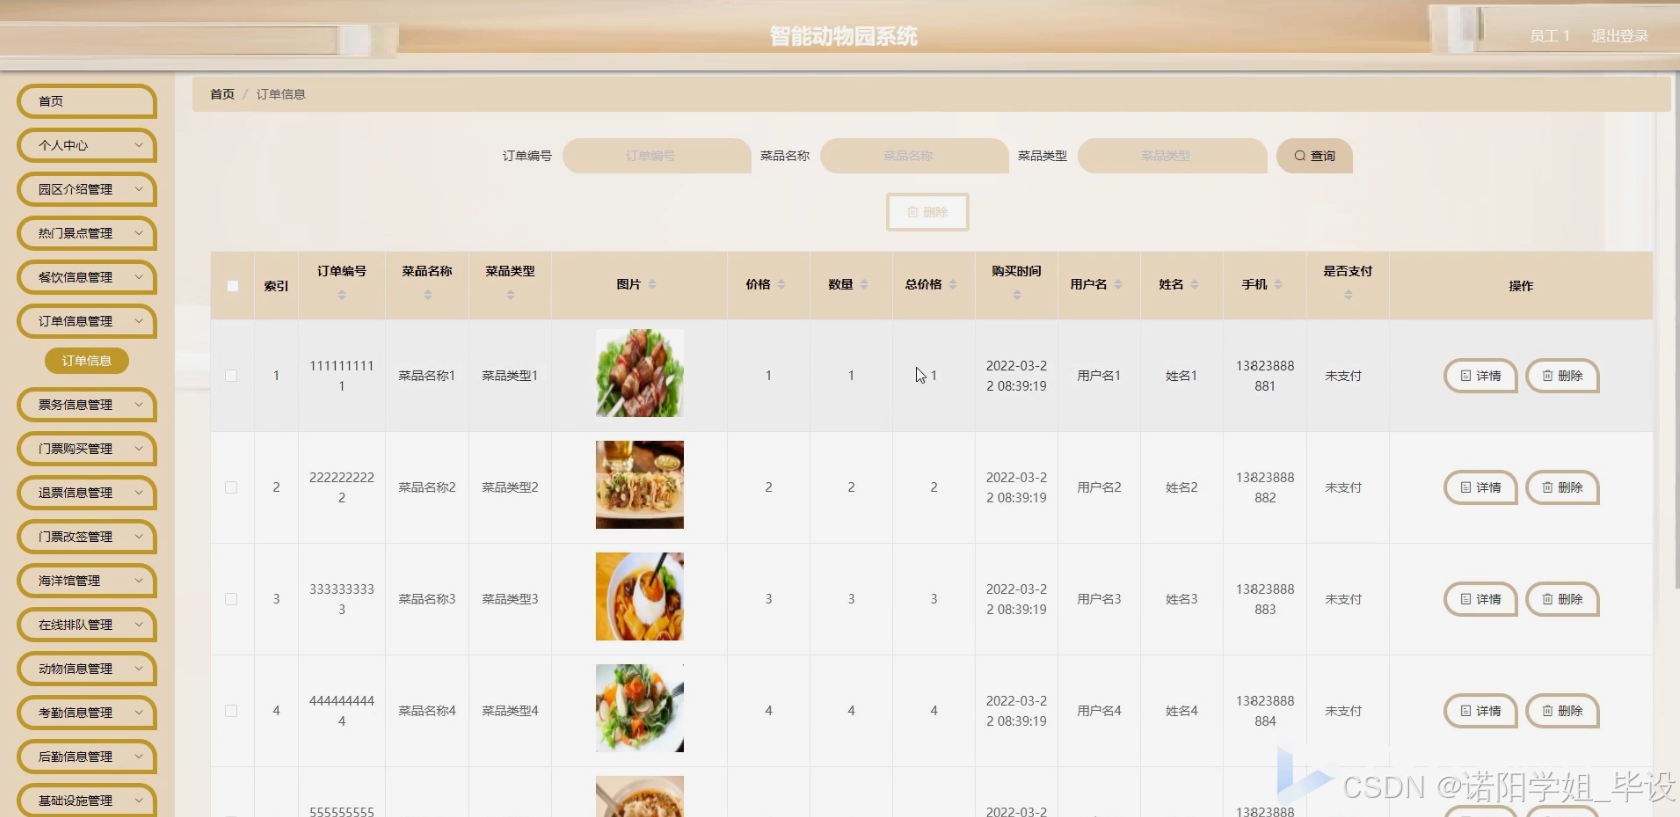
Task: Click the 员工 1 user label
Action: click(x=1549, y=36)
